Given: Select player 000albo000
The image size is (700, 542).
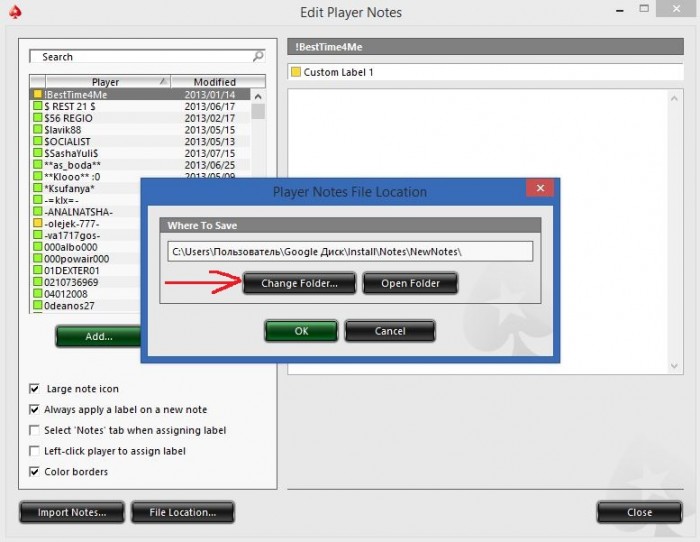Looking at the screenshot, I should click(x=85, y=247).
